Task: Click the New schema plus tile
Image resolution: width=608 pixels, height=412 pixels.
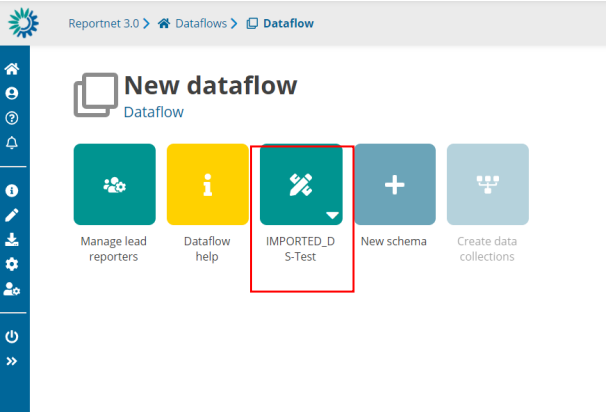Action: pyautogui.click(x=394, y=184)
